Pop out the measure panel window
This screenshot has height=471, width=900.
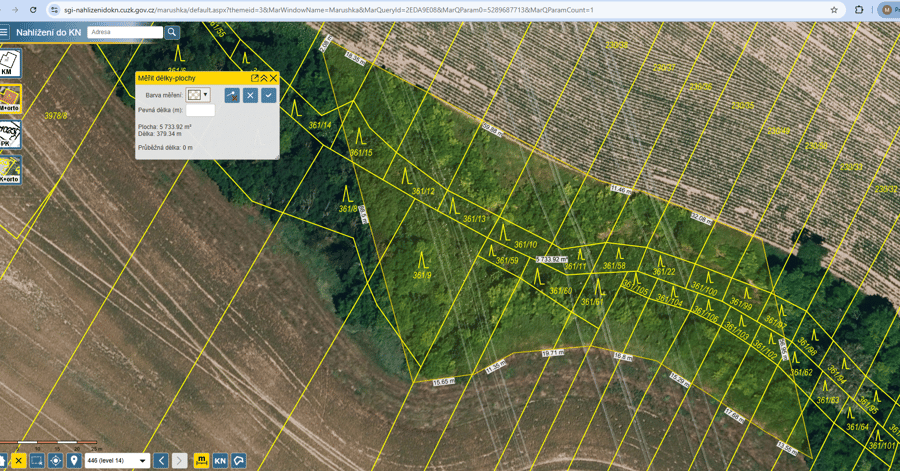point(255,78)
